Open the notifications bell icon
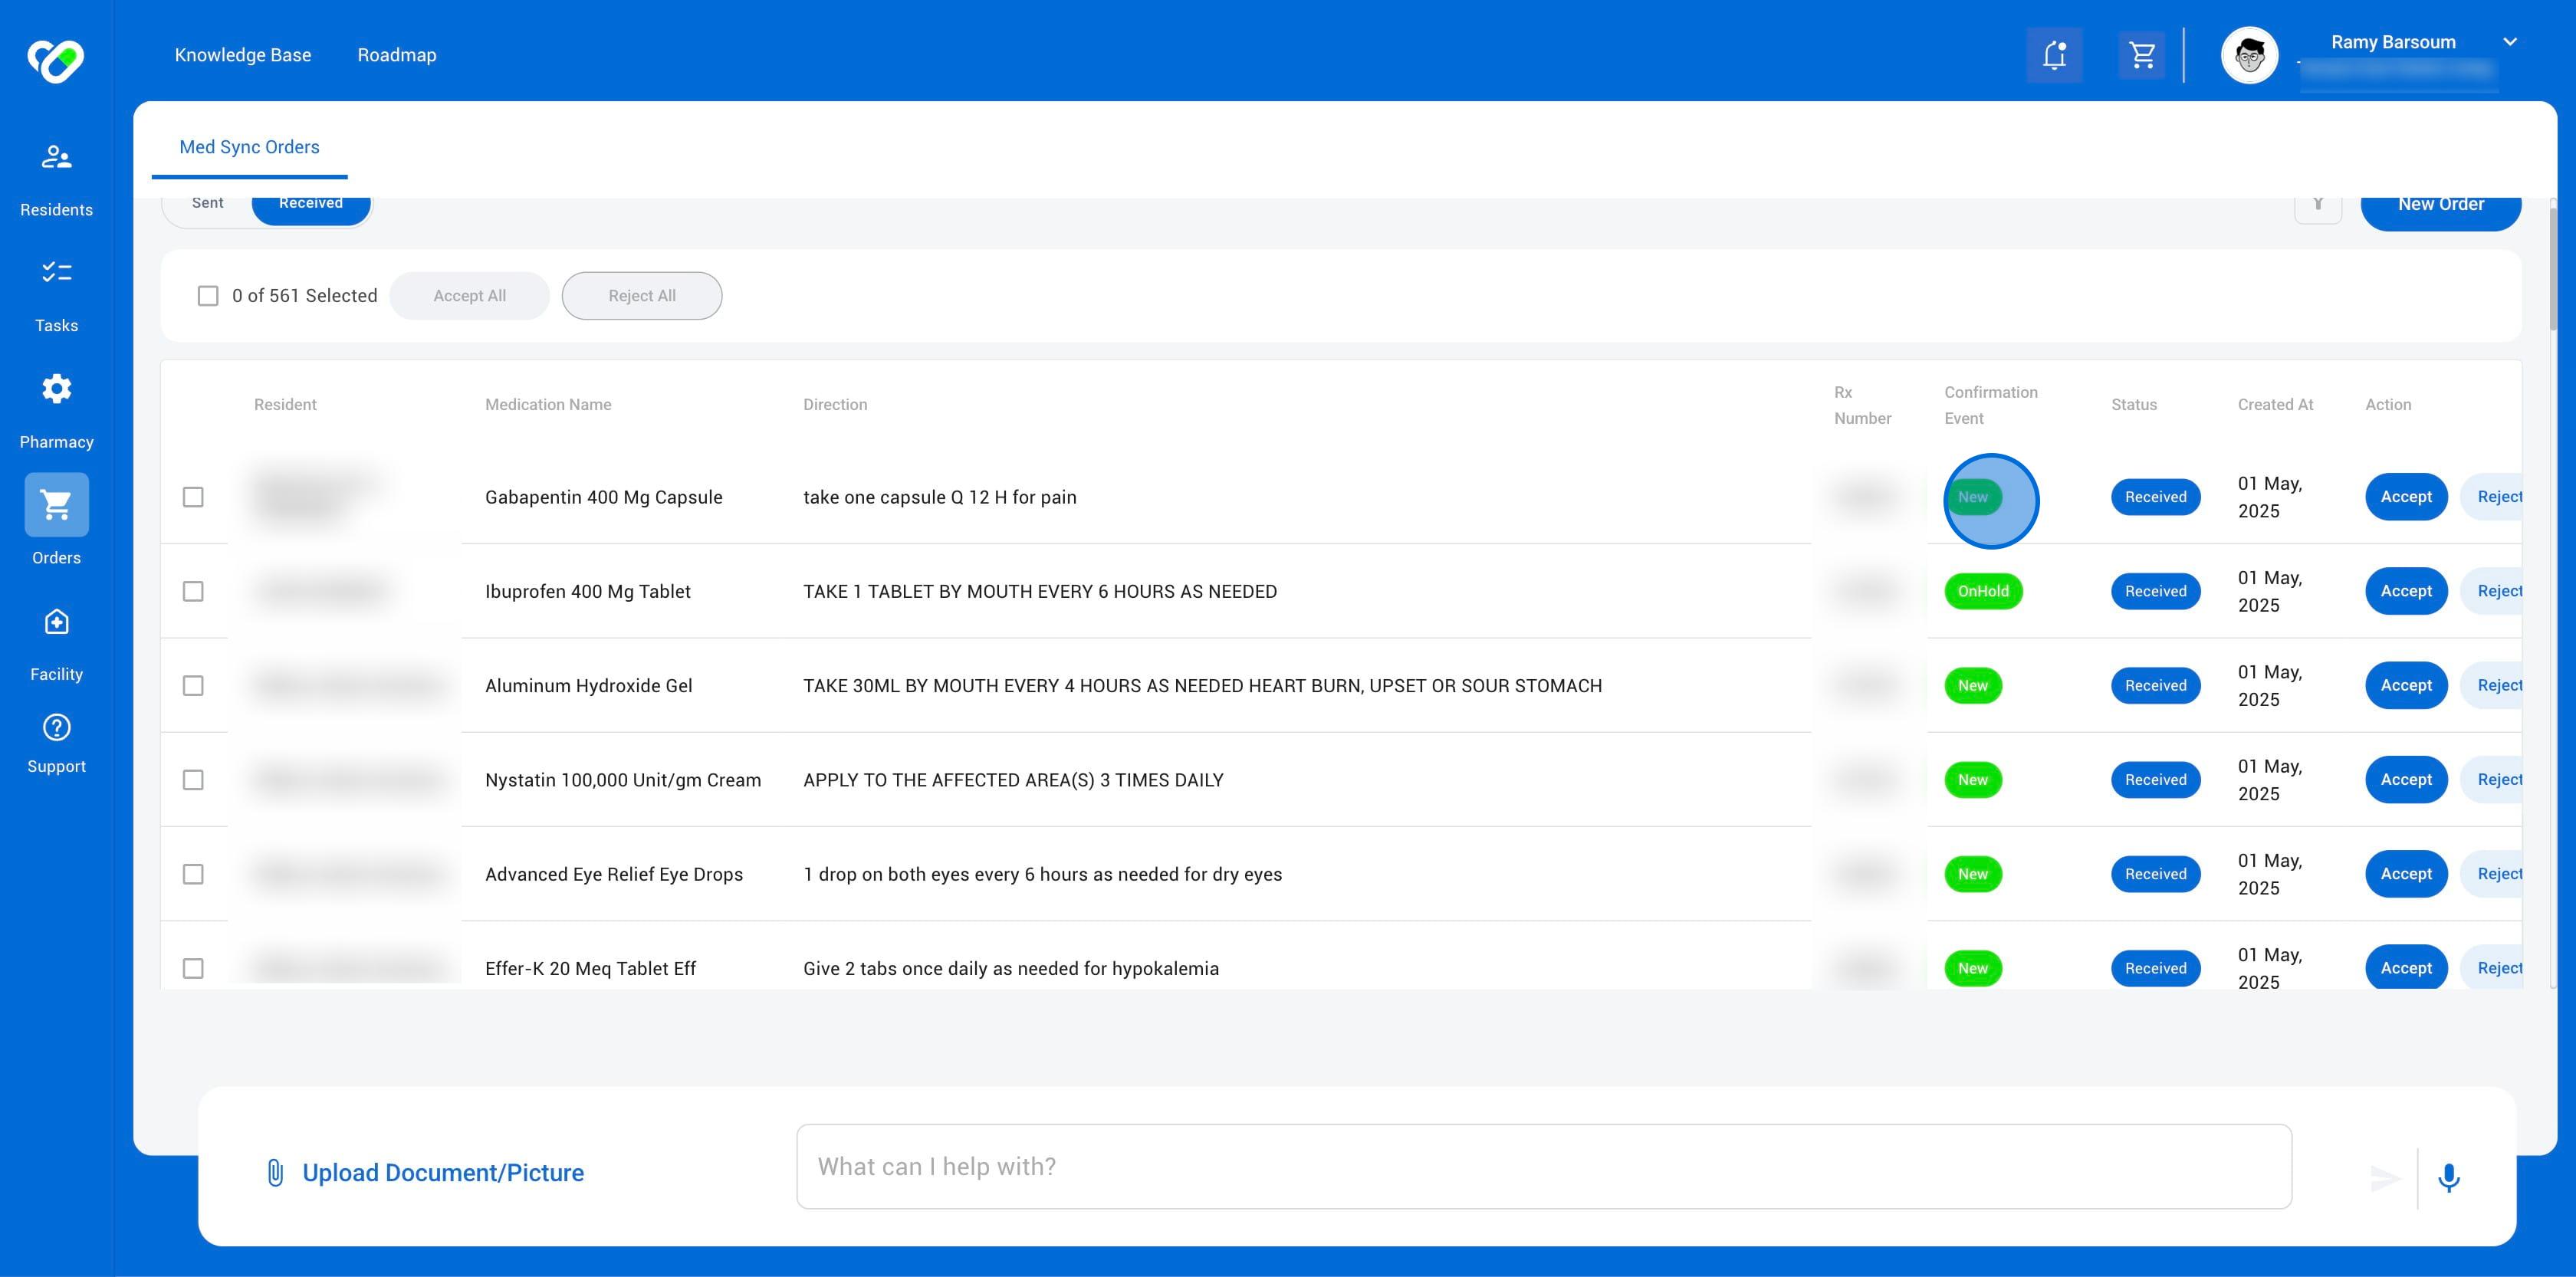Viewport: 2576px width, 1277px height. pos(2054,54)
